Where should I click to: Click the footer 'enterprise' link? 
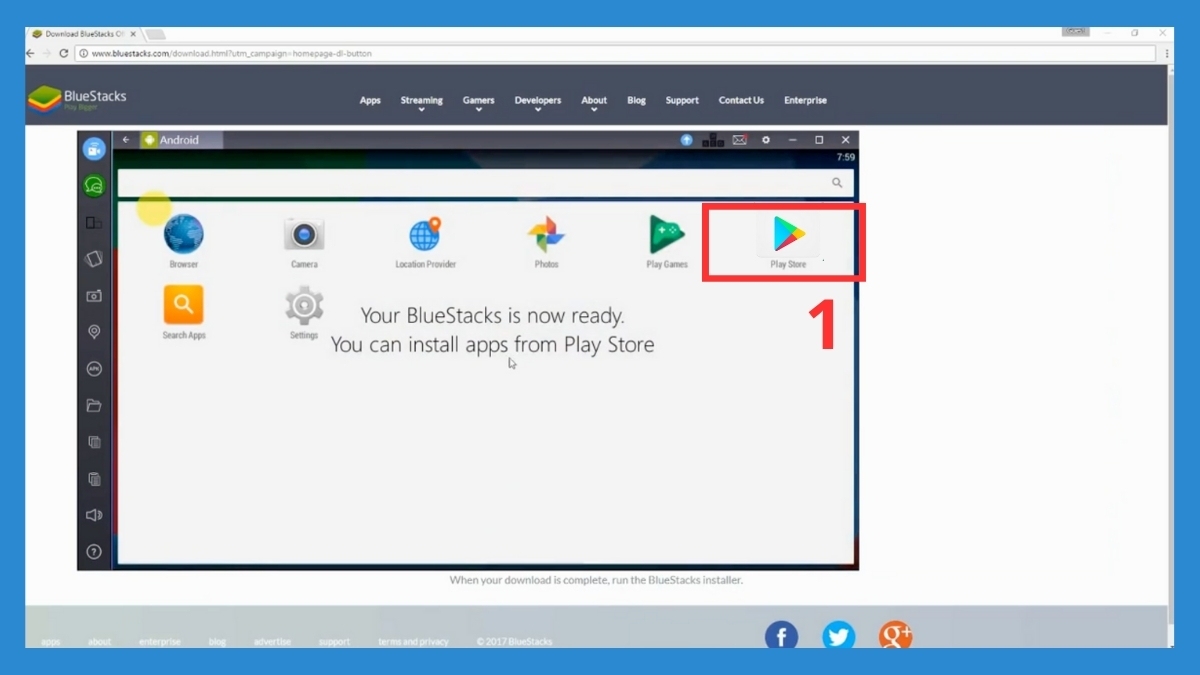click(160, 642)
